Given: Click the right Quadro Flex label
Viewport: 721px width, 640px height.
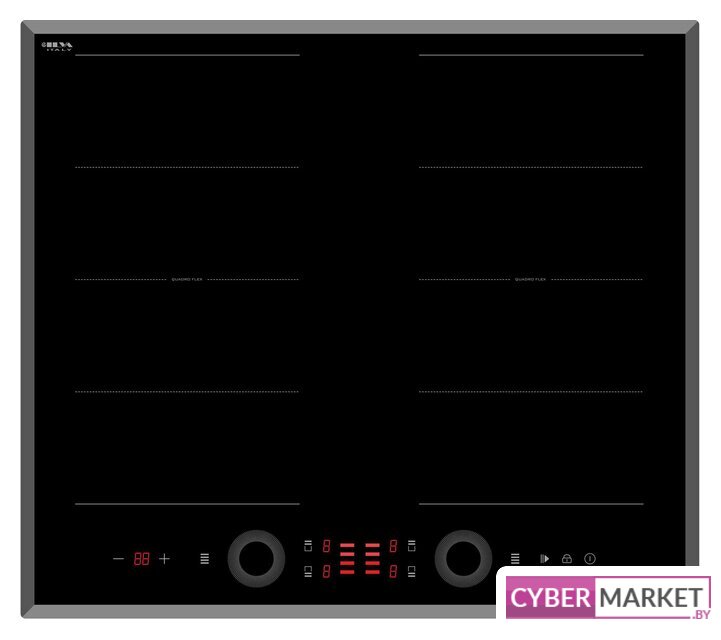Looking at the screenshot, I should [x=530, y=280].
